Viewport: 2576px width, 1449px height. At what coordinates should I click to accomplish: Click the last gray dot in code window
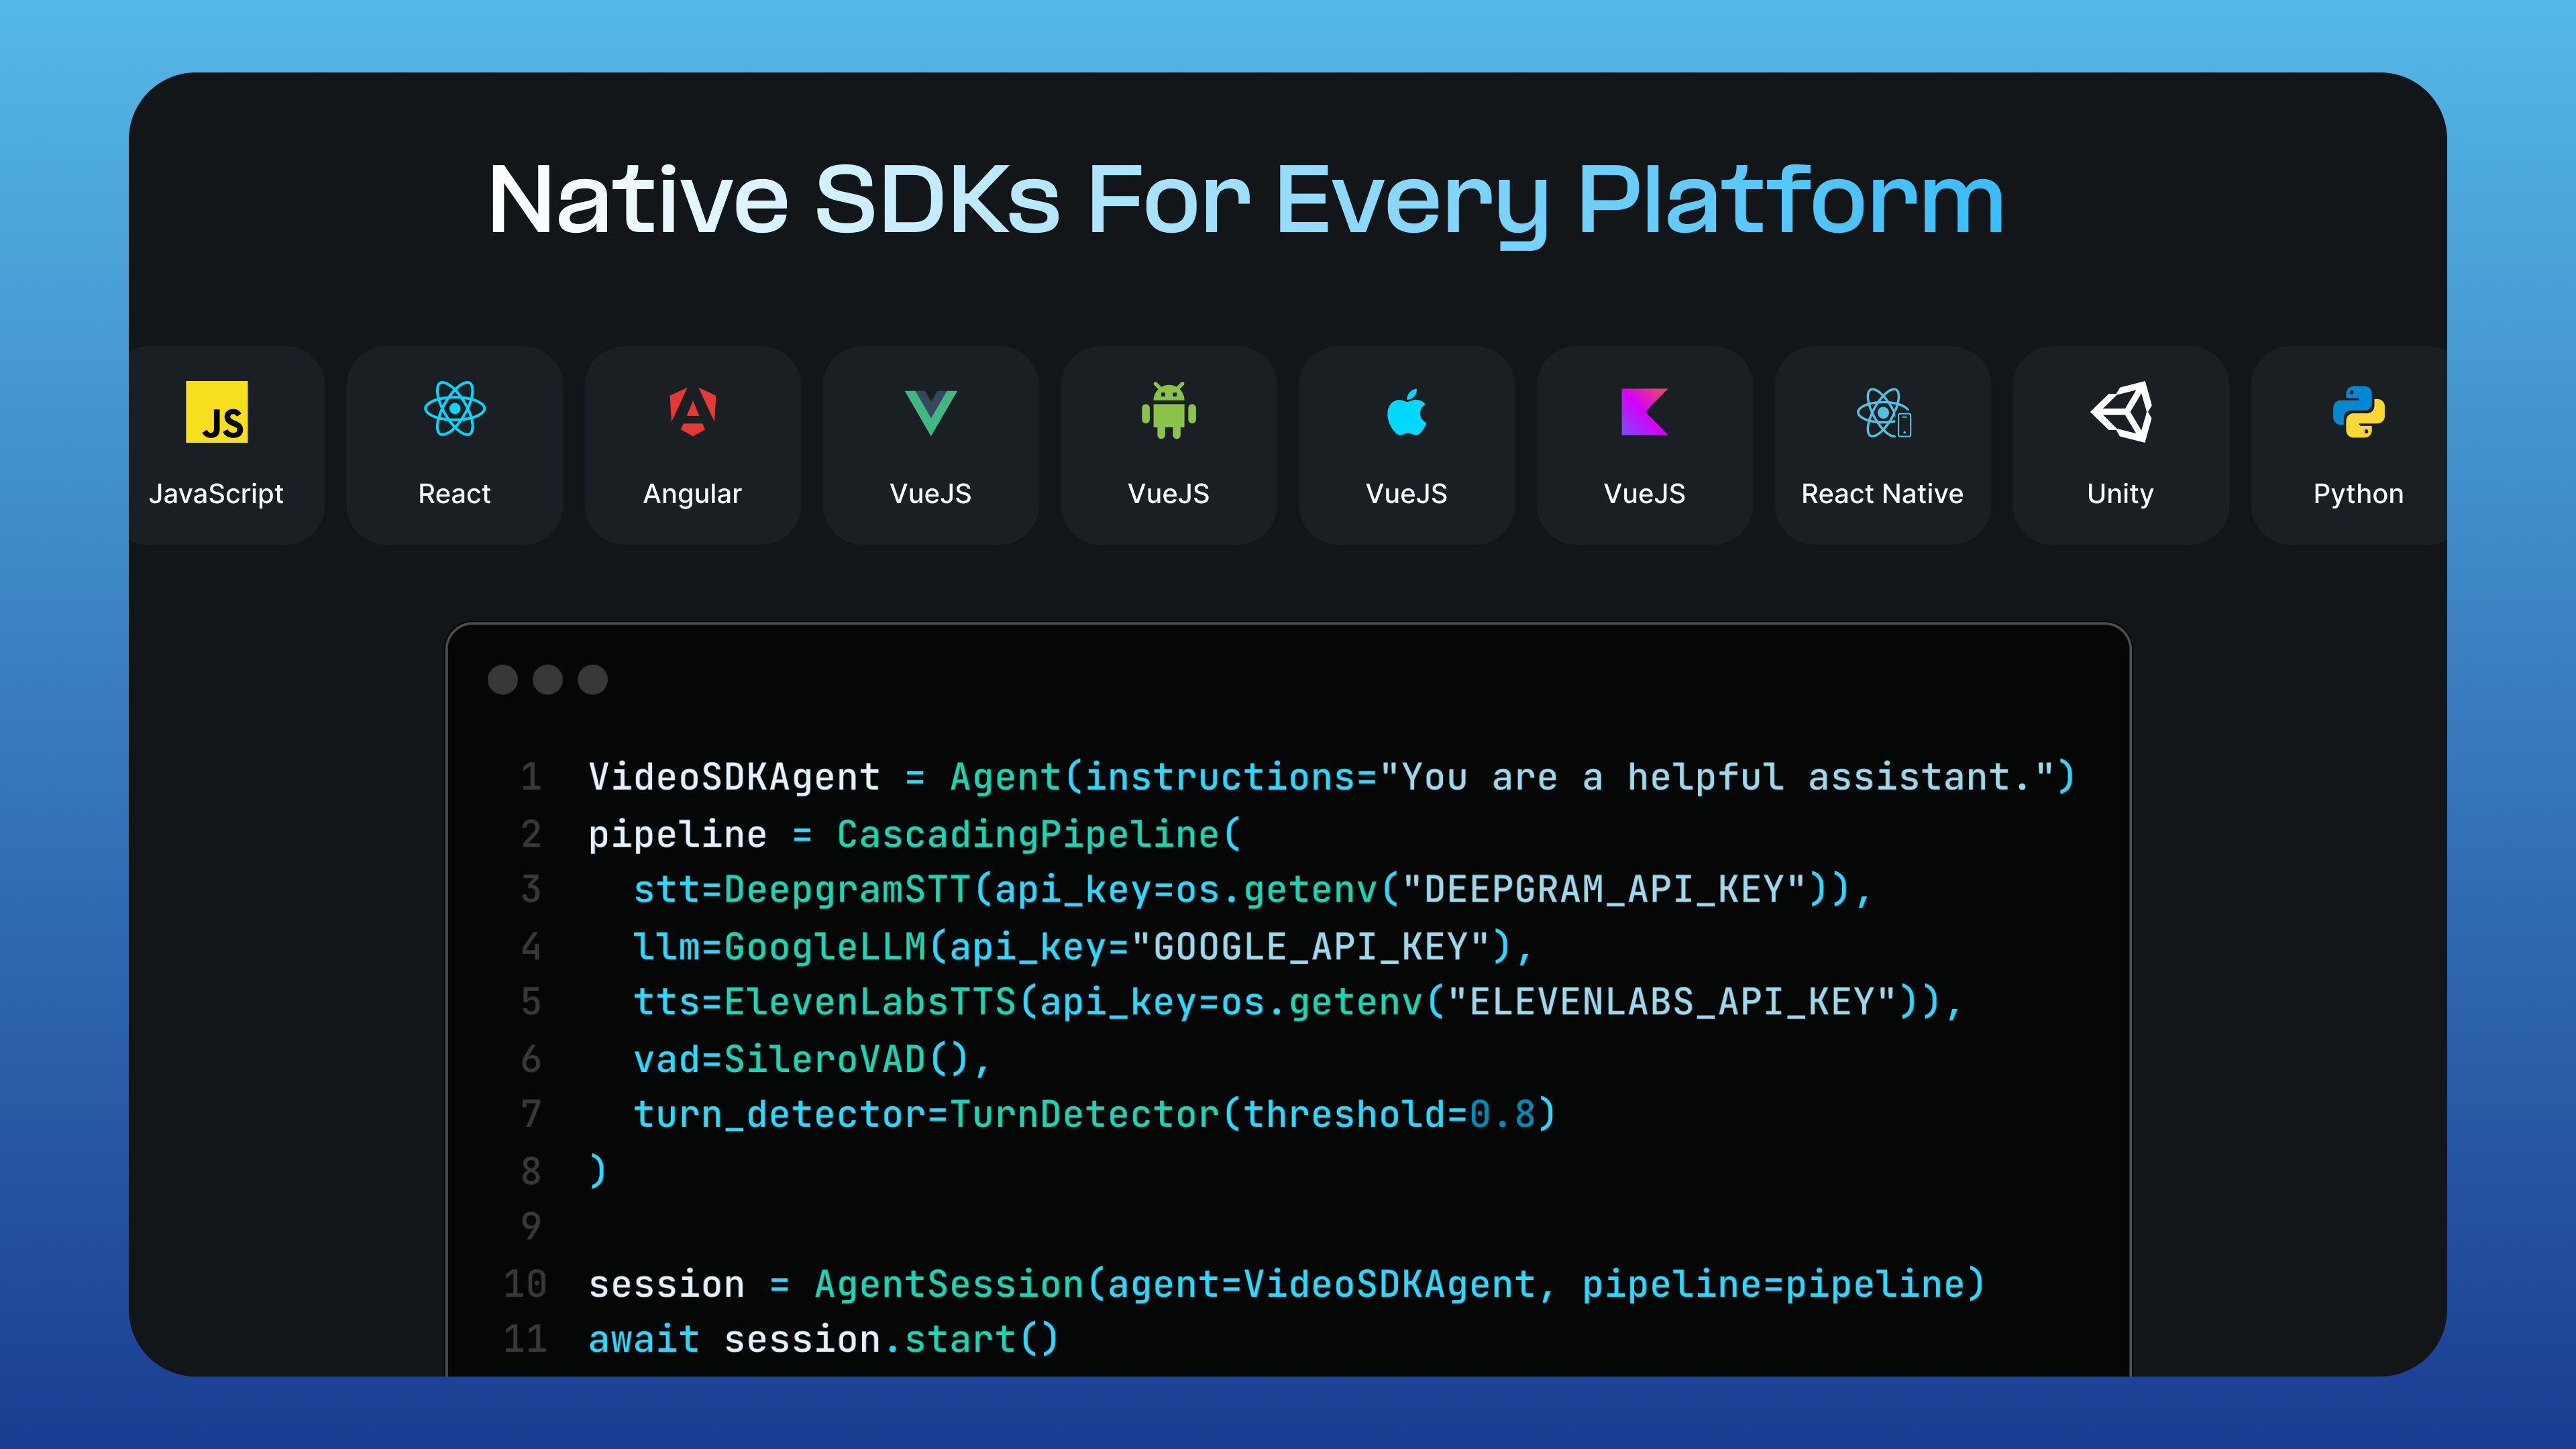[x=592, y=680]
